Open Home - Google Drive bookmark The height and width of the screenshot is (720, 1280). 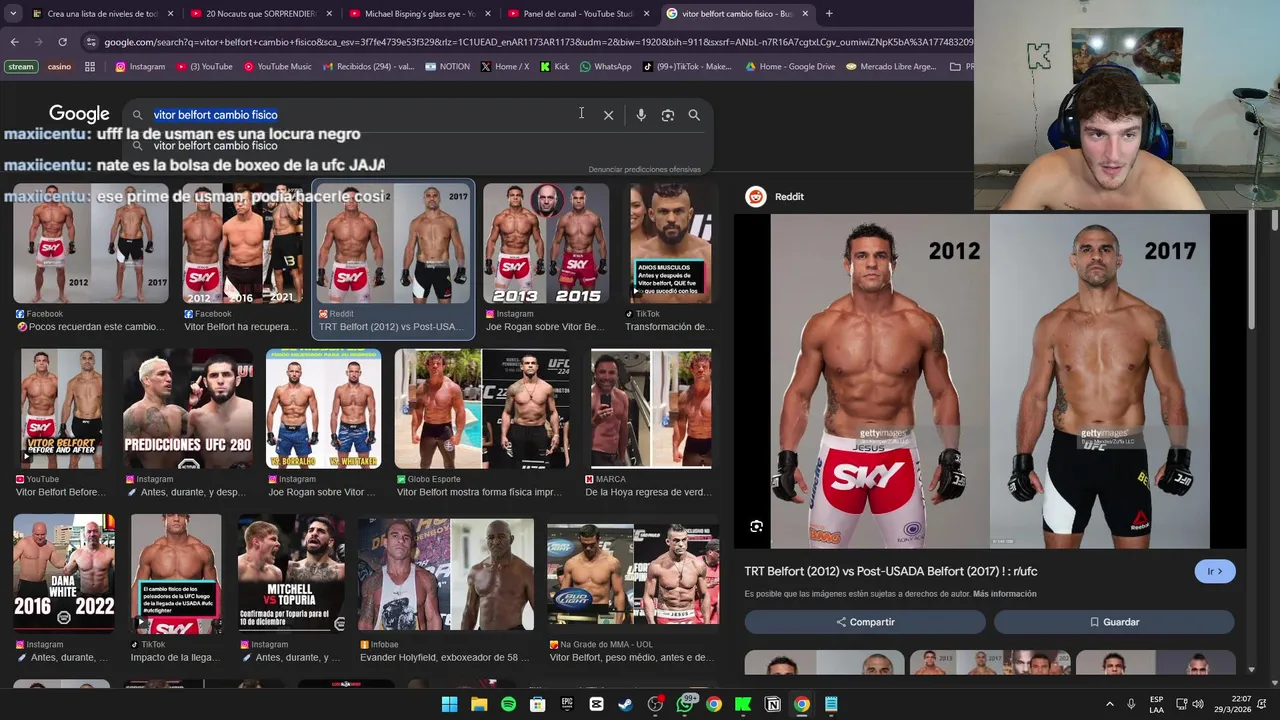click(x=790, y=67)
